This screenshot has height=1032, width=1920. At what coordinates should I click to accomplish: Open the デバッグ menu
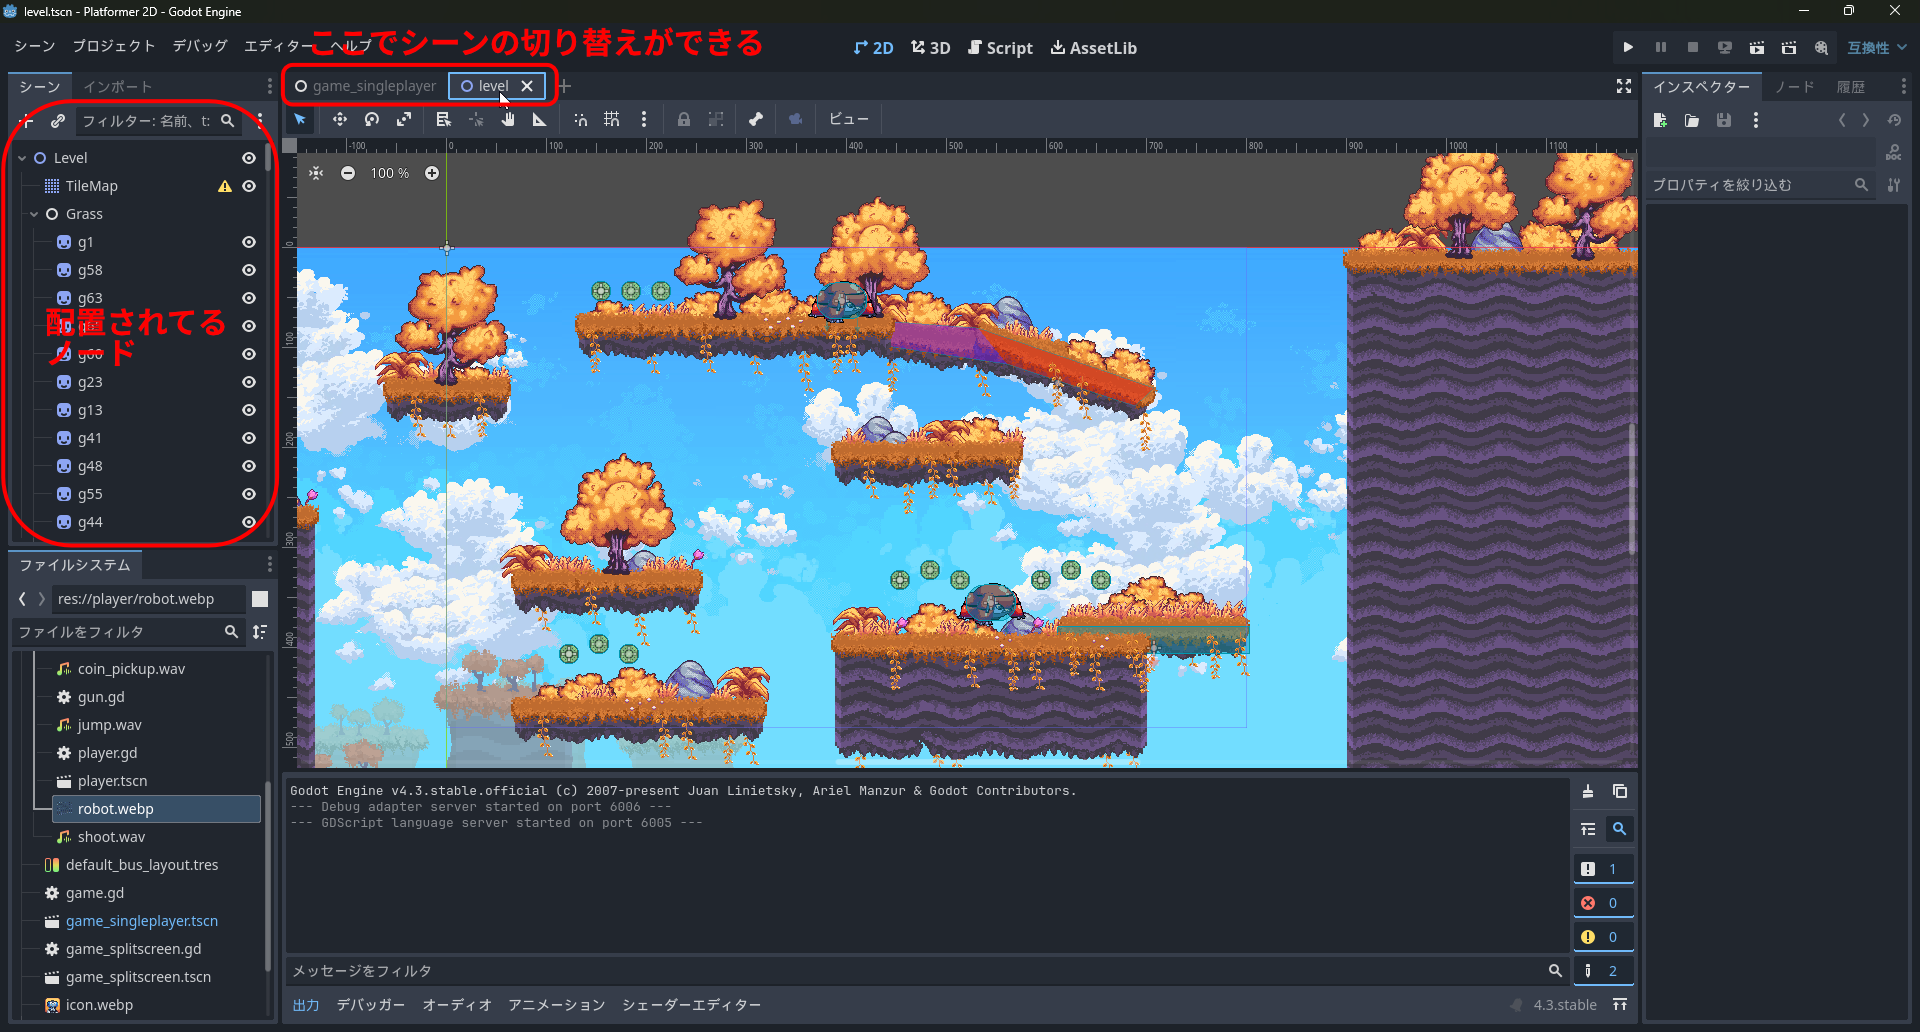[x=200, y=46]
